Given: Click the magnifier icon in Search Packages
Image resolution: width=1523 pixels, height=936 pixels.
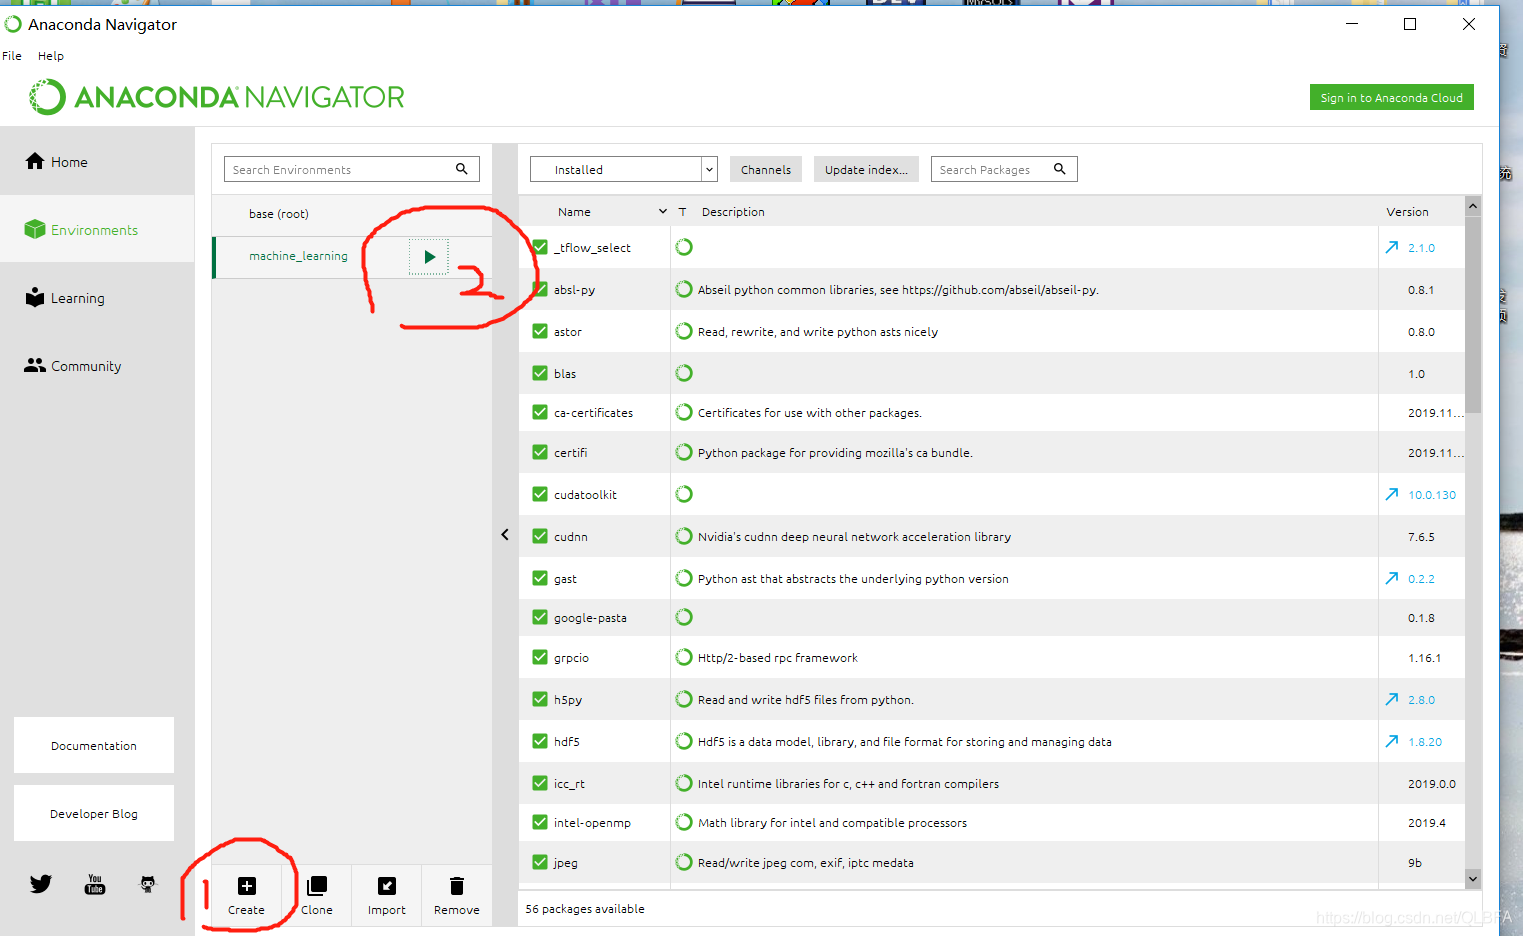Looking at the screenshot, I should (1060, 169).
